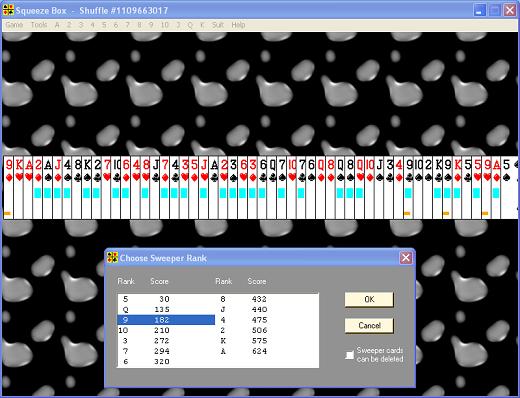
Task: Click the 2 rank menu item
Action: (69, 25)
